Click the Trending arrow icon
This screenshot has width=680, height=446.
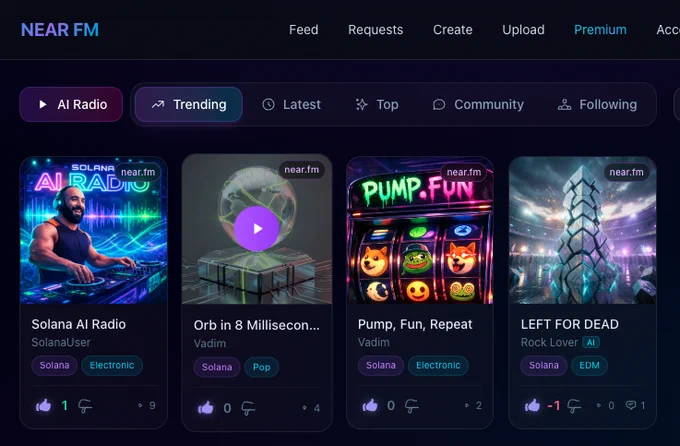158,105
